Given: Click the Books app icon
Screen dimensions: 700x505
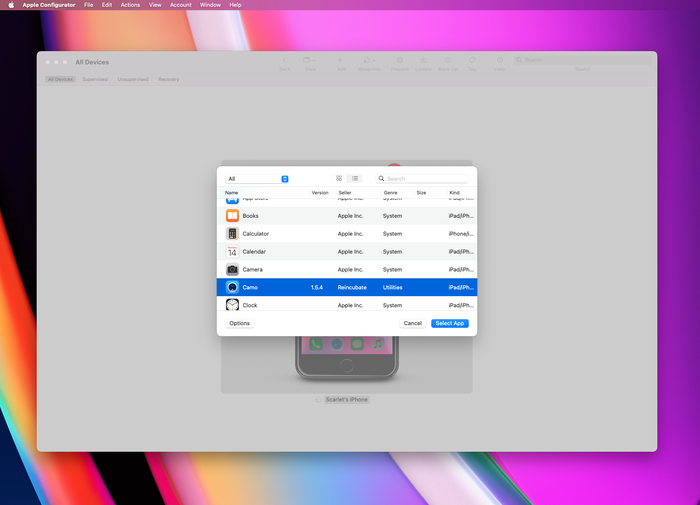Looking at the screenshot, I should pos(232,216).
